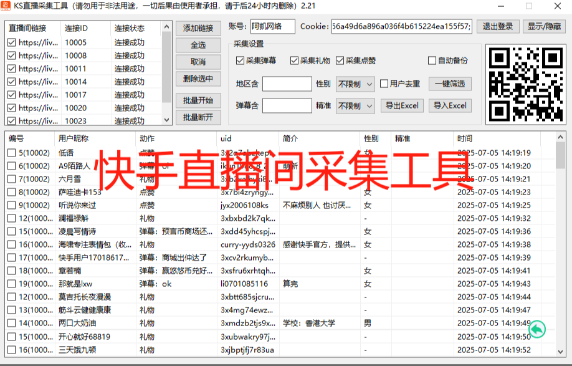Click the results table scrollbar thumb
This screenshot has height=366, width=572.
tap(561, 155)
